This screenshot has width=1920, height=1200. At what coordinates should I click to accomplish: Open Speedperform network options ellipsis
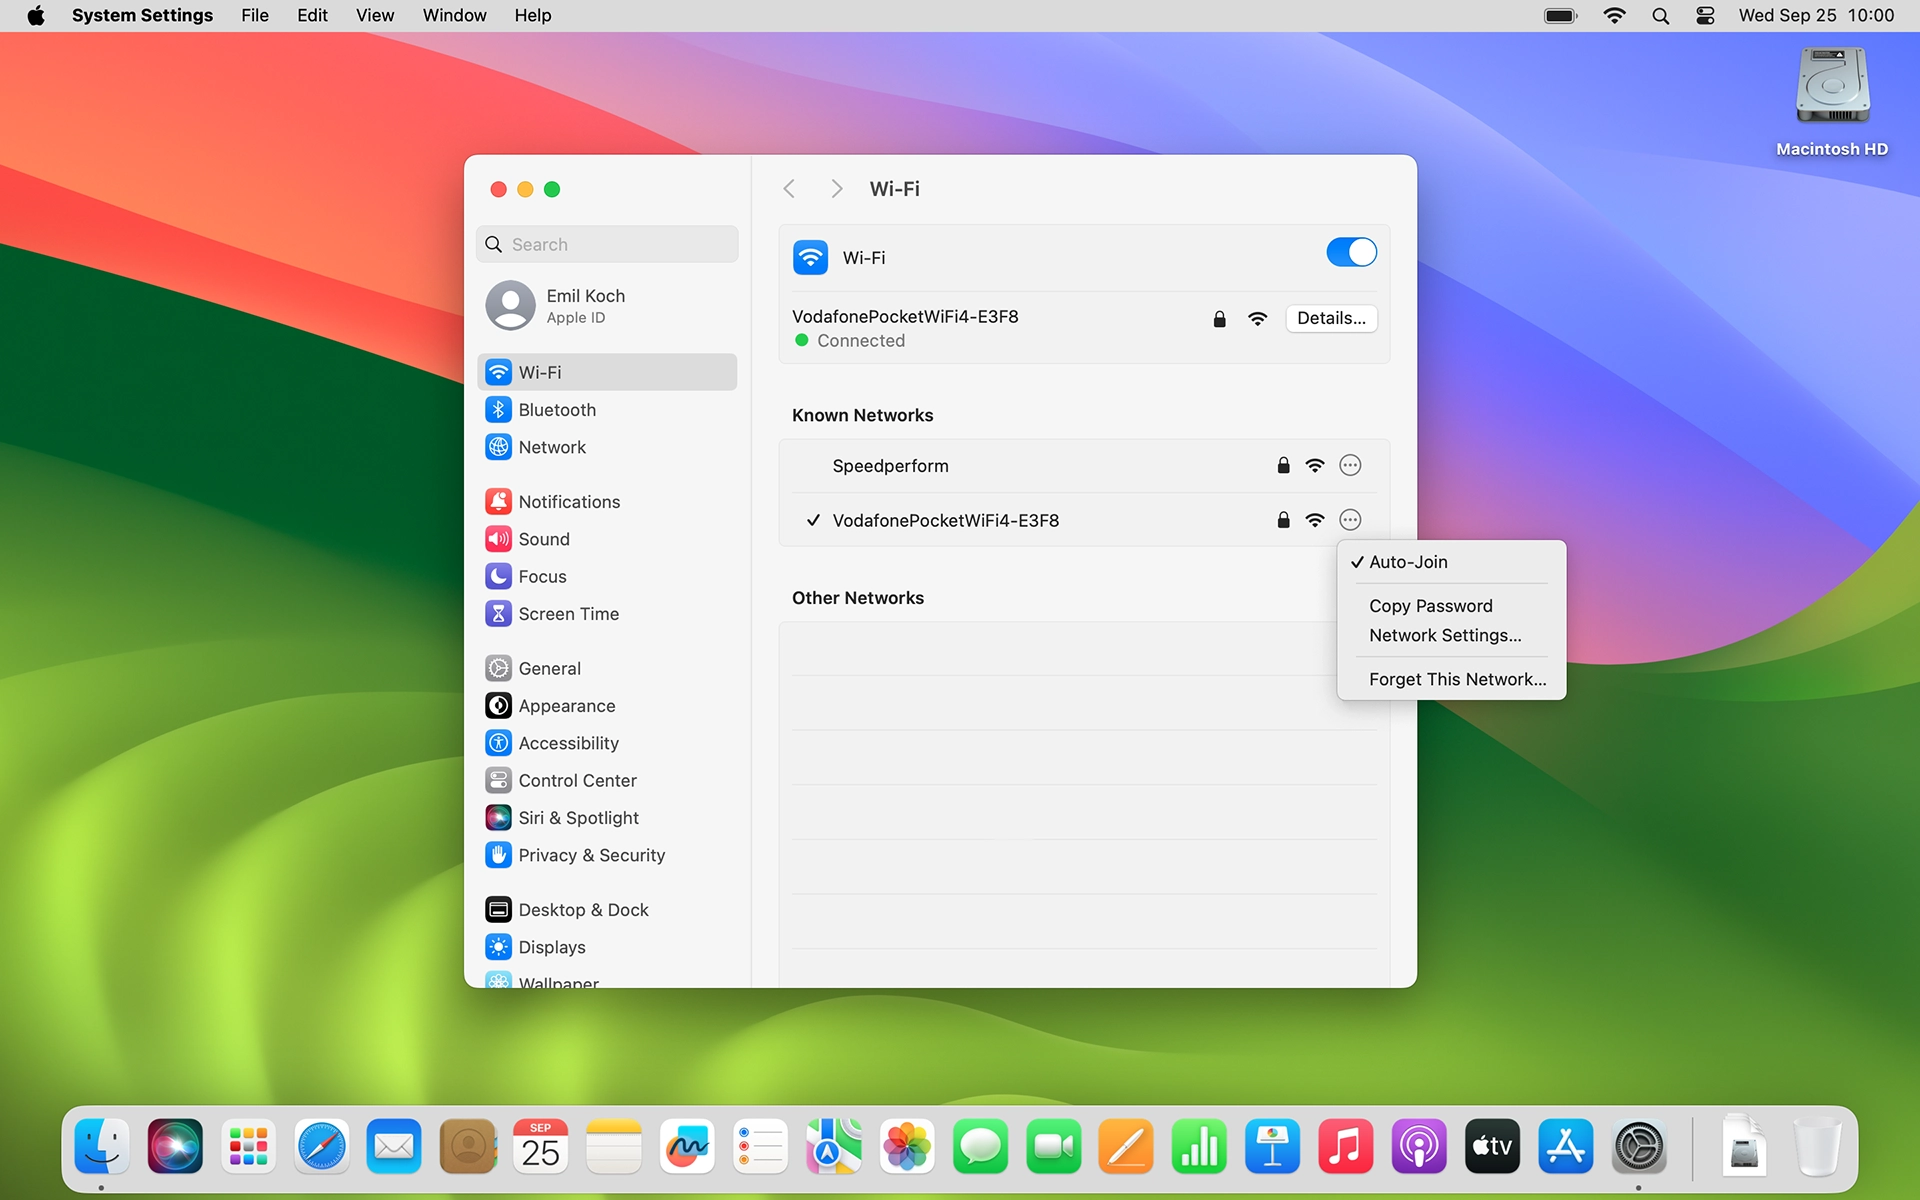pos(1350,466)
